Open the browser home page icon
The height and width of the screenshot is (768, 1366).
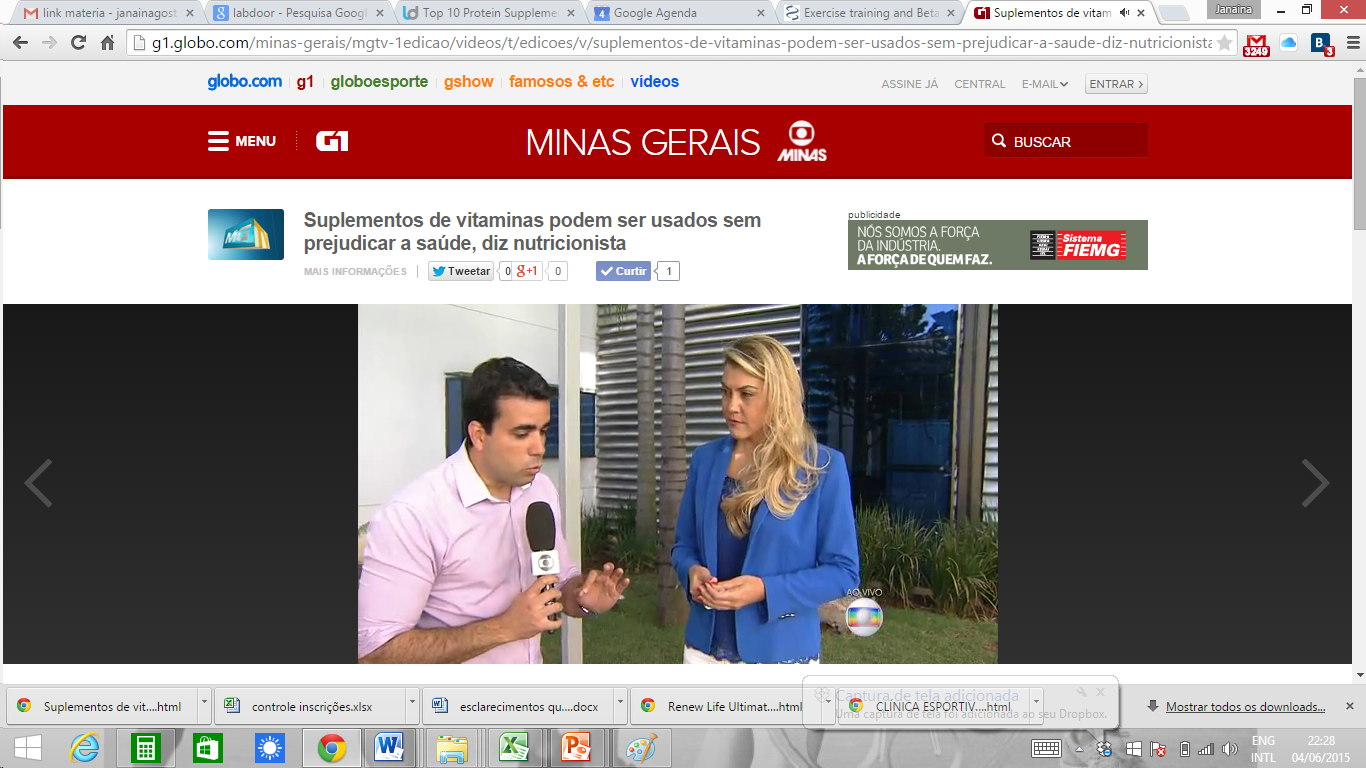click(107, 44)
